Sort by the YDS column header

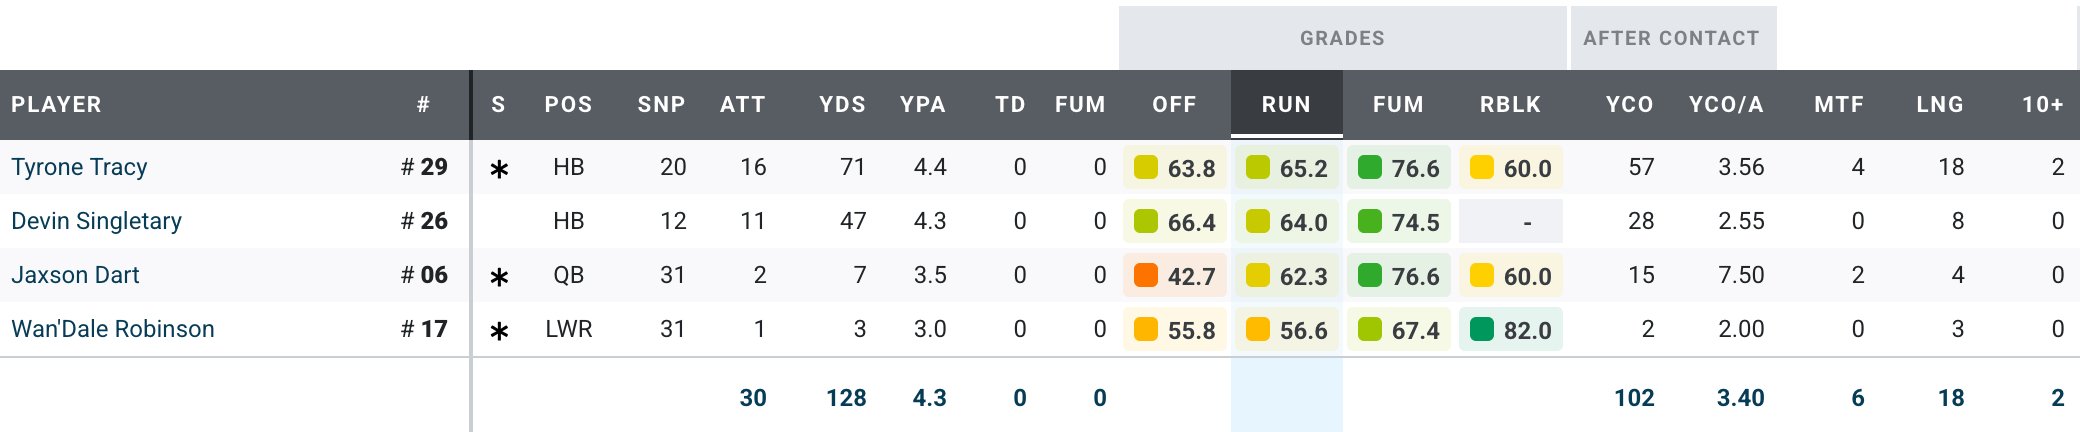click(x=842, y=104)
